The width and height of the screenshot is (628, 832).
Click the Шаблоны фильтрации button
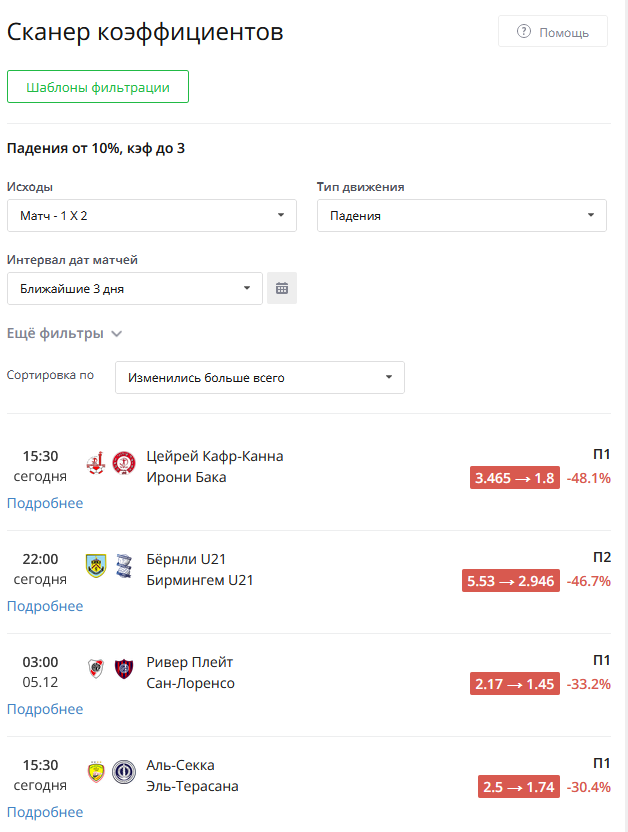98,86
